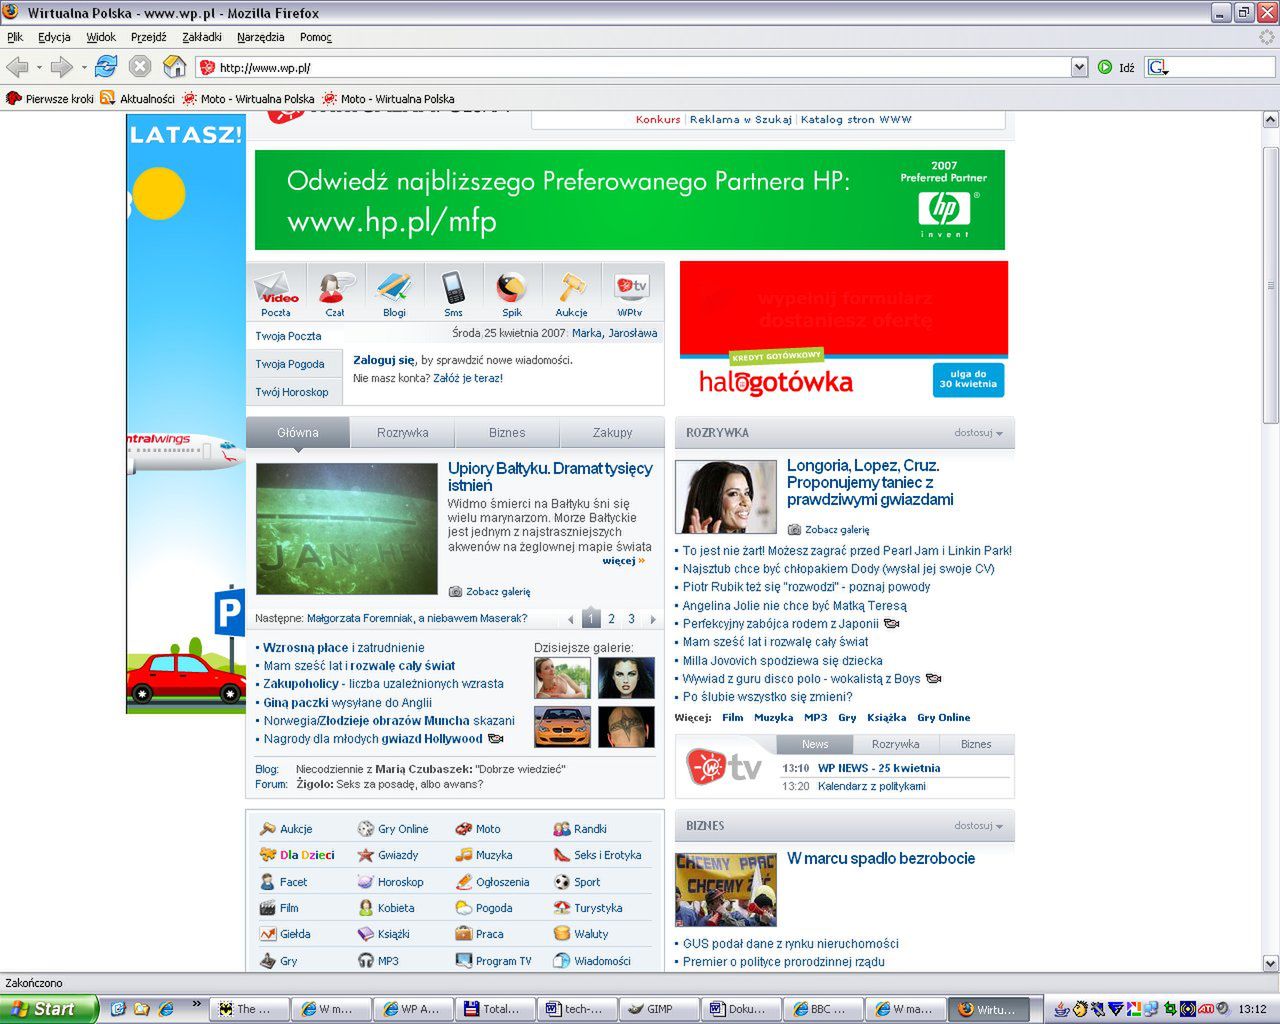This screenshot has height=1024, width=1280.
Task: Open the Rozrywka section dostosuj dropdown
Action: [978, 433]
